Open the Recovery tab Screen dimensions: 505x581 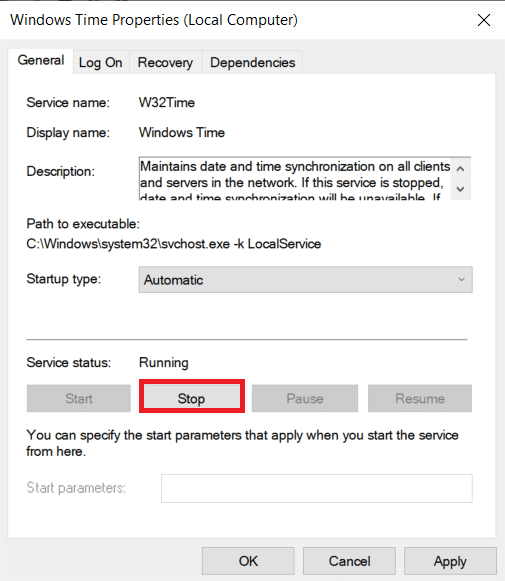pyautogui.click(x=165, y=63)
